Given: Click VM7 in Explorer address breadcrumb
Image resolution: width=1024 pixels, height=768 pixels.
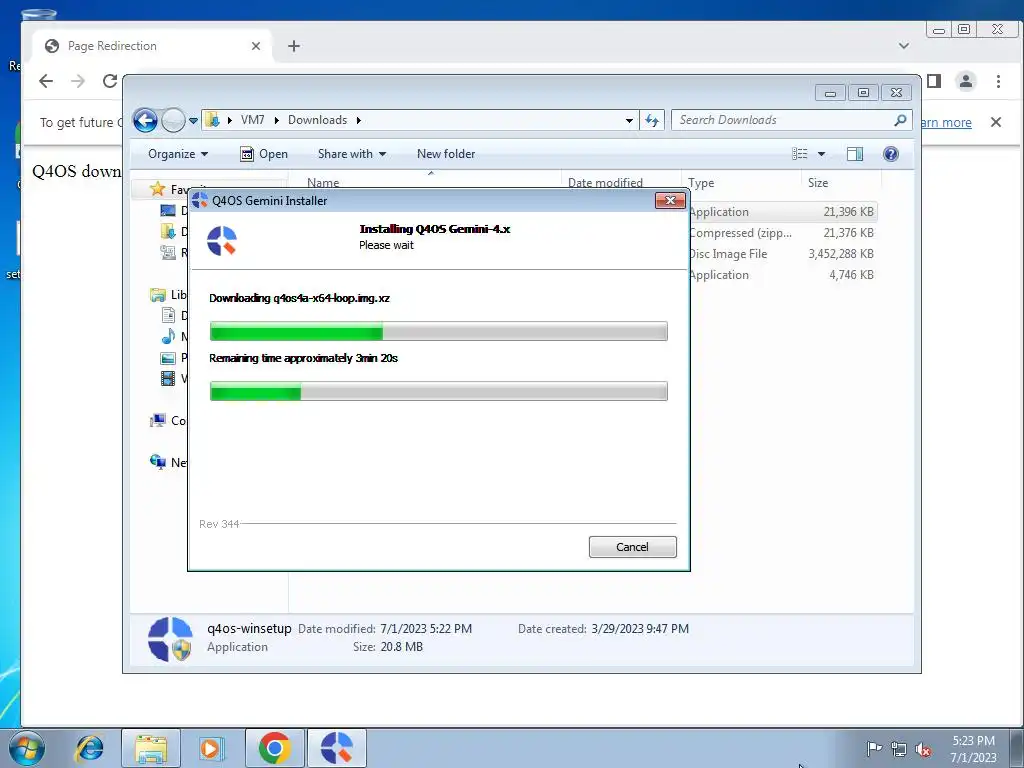Looking at the screenshot, I should pos(252,120).
